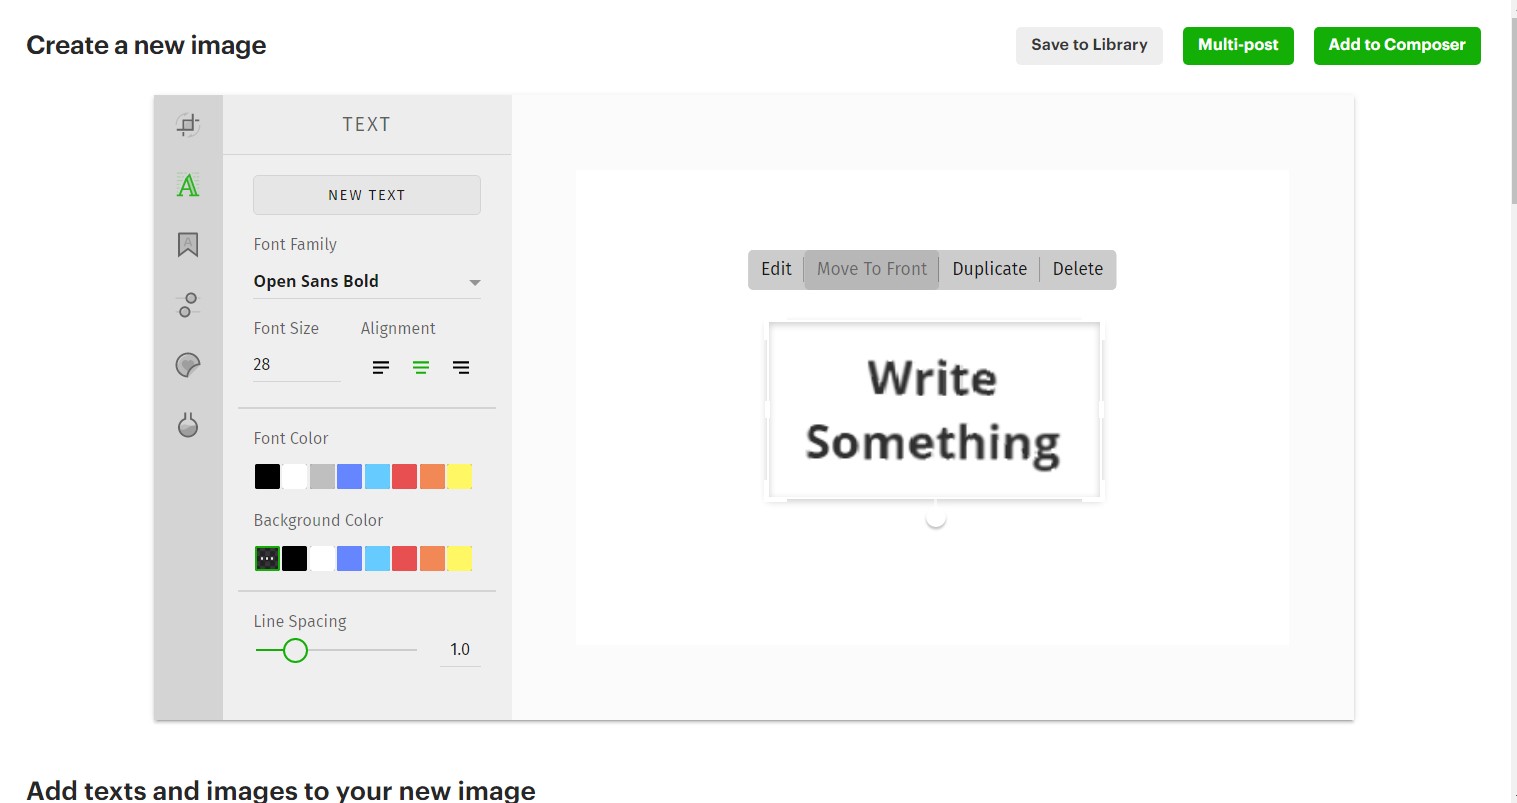Click the Line Spacing slider handle
This screenshot has height=803, width=1517.
tap(295, 651)
